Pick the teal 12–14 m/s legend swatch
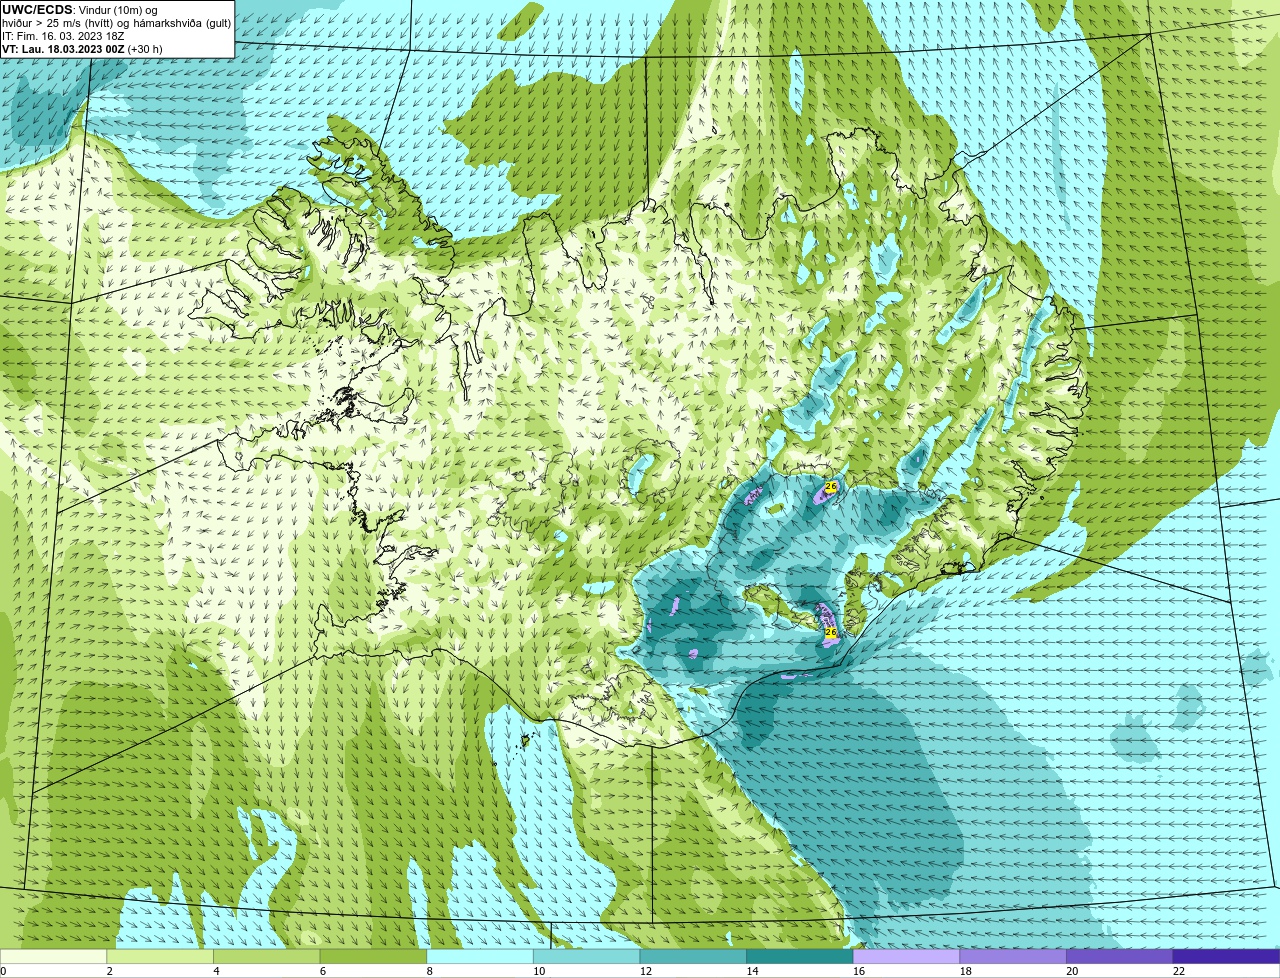This screenshot has height=978, width=1280. click(x=693, y=956)
